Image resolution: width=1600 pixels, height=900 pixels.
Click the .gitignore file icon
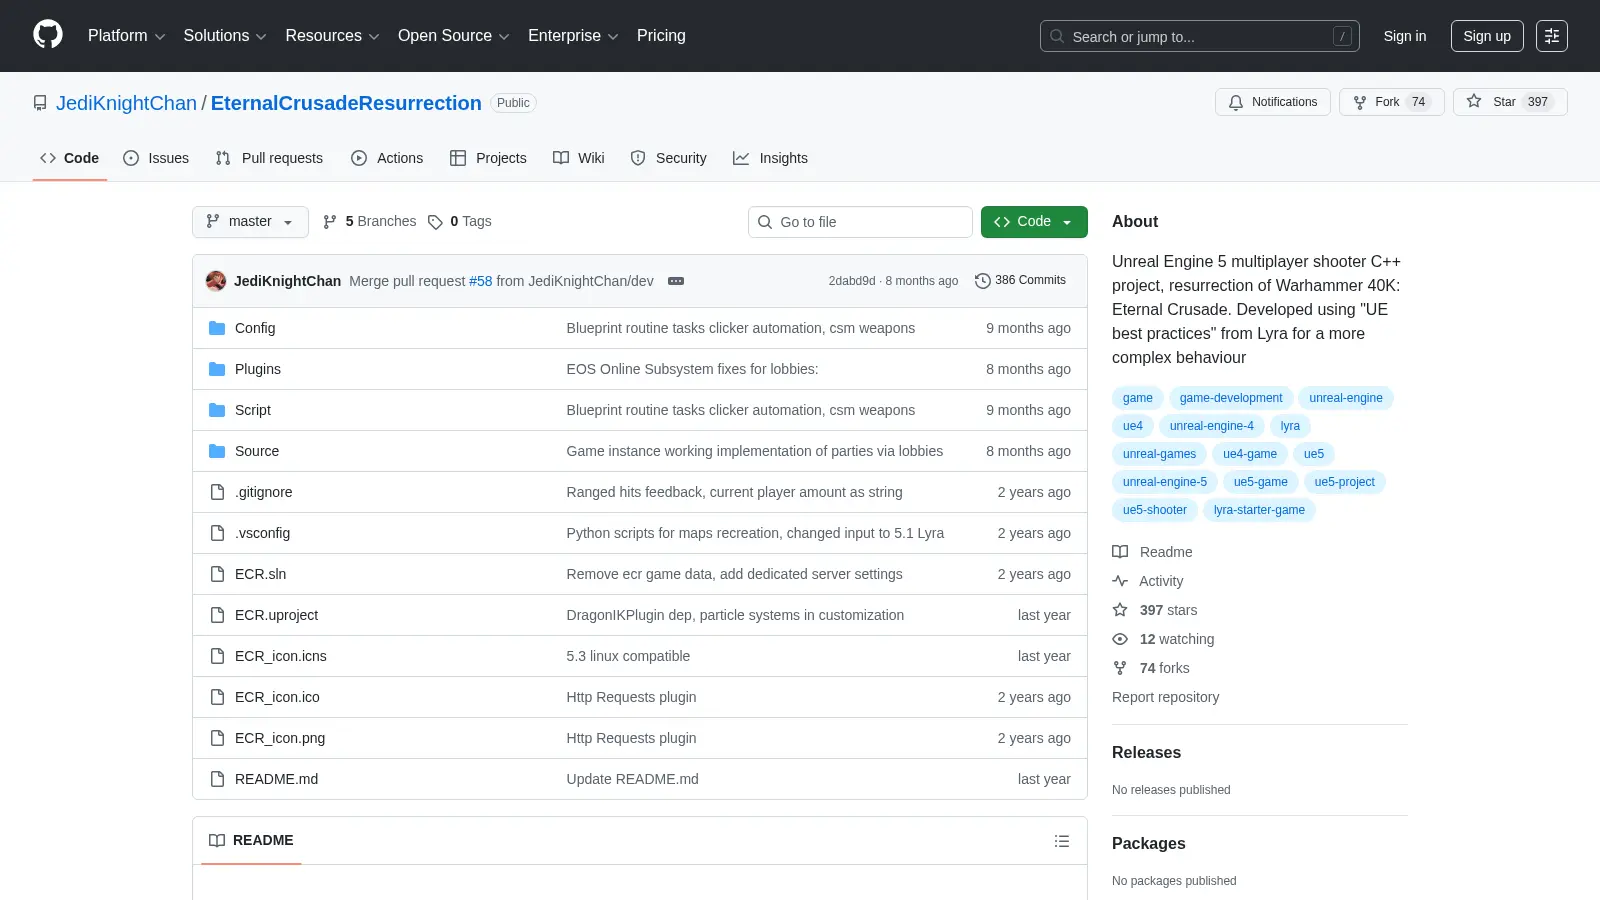(217, 492)
